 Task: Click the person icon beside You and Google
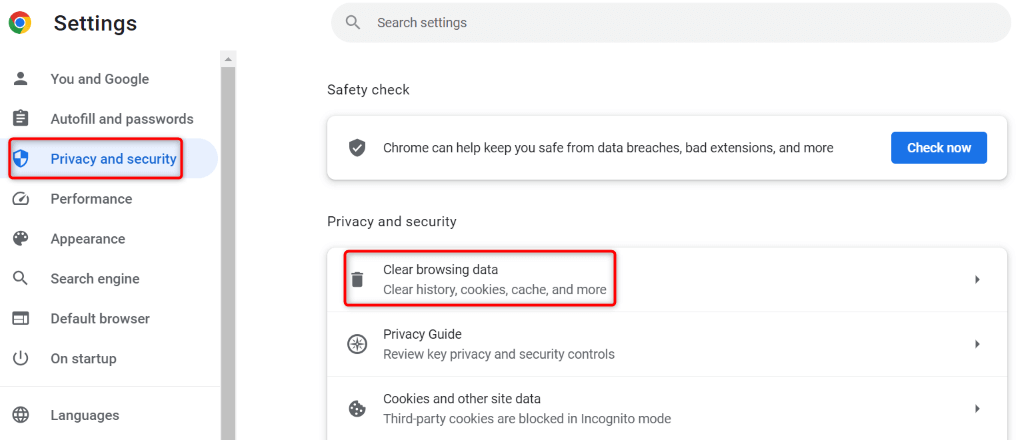click(x=20, y=79)
